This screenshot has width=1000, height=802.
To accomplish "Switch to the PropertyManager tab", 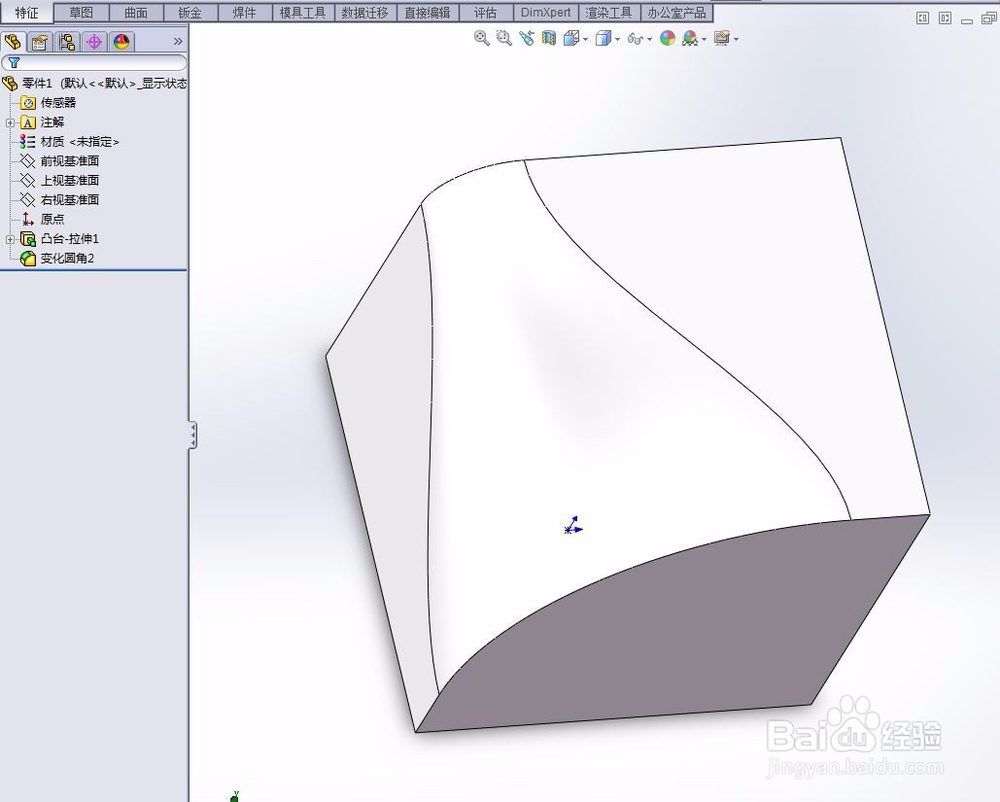I will pos(40,41).
